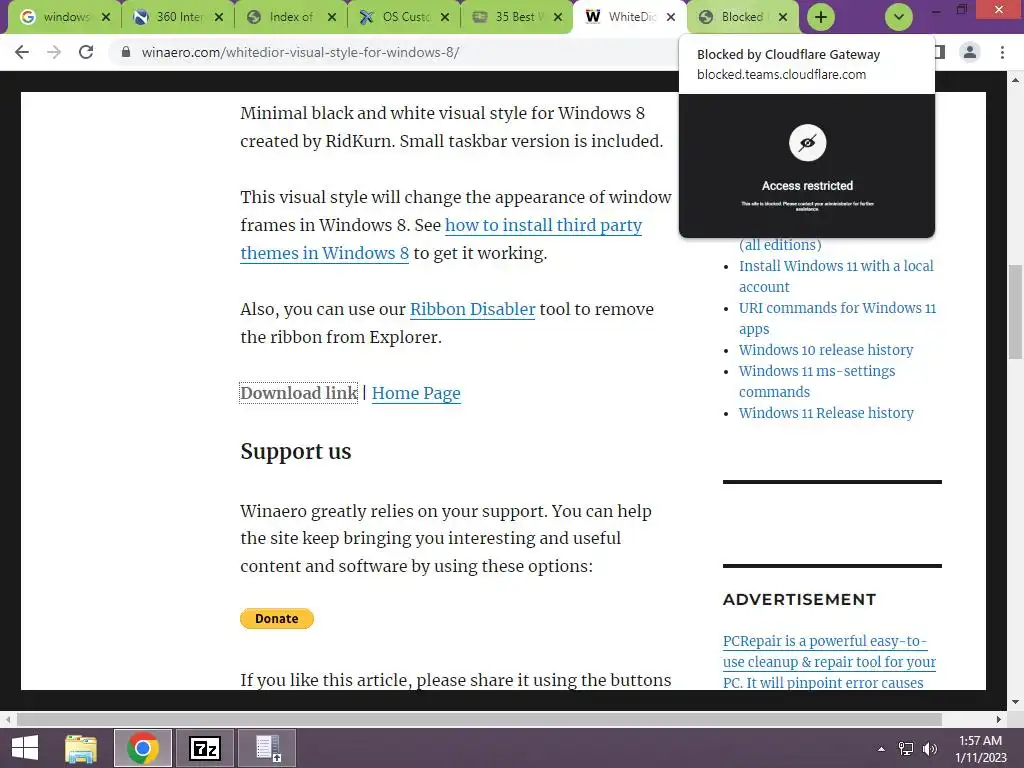
Task: Open the Windows Start menu
Action: (x=25, y=748)
